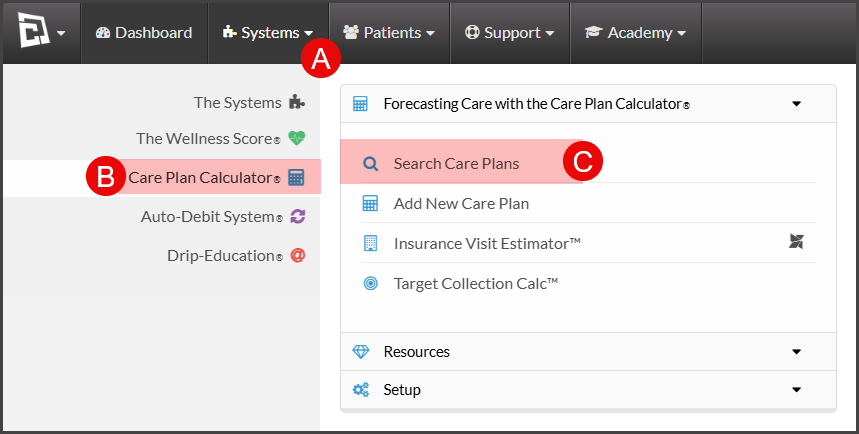
Task: Click the magnifier icon next to Search Care Plans
Action: tap(371, 163)
